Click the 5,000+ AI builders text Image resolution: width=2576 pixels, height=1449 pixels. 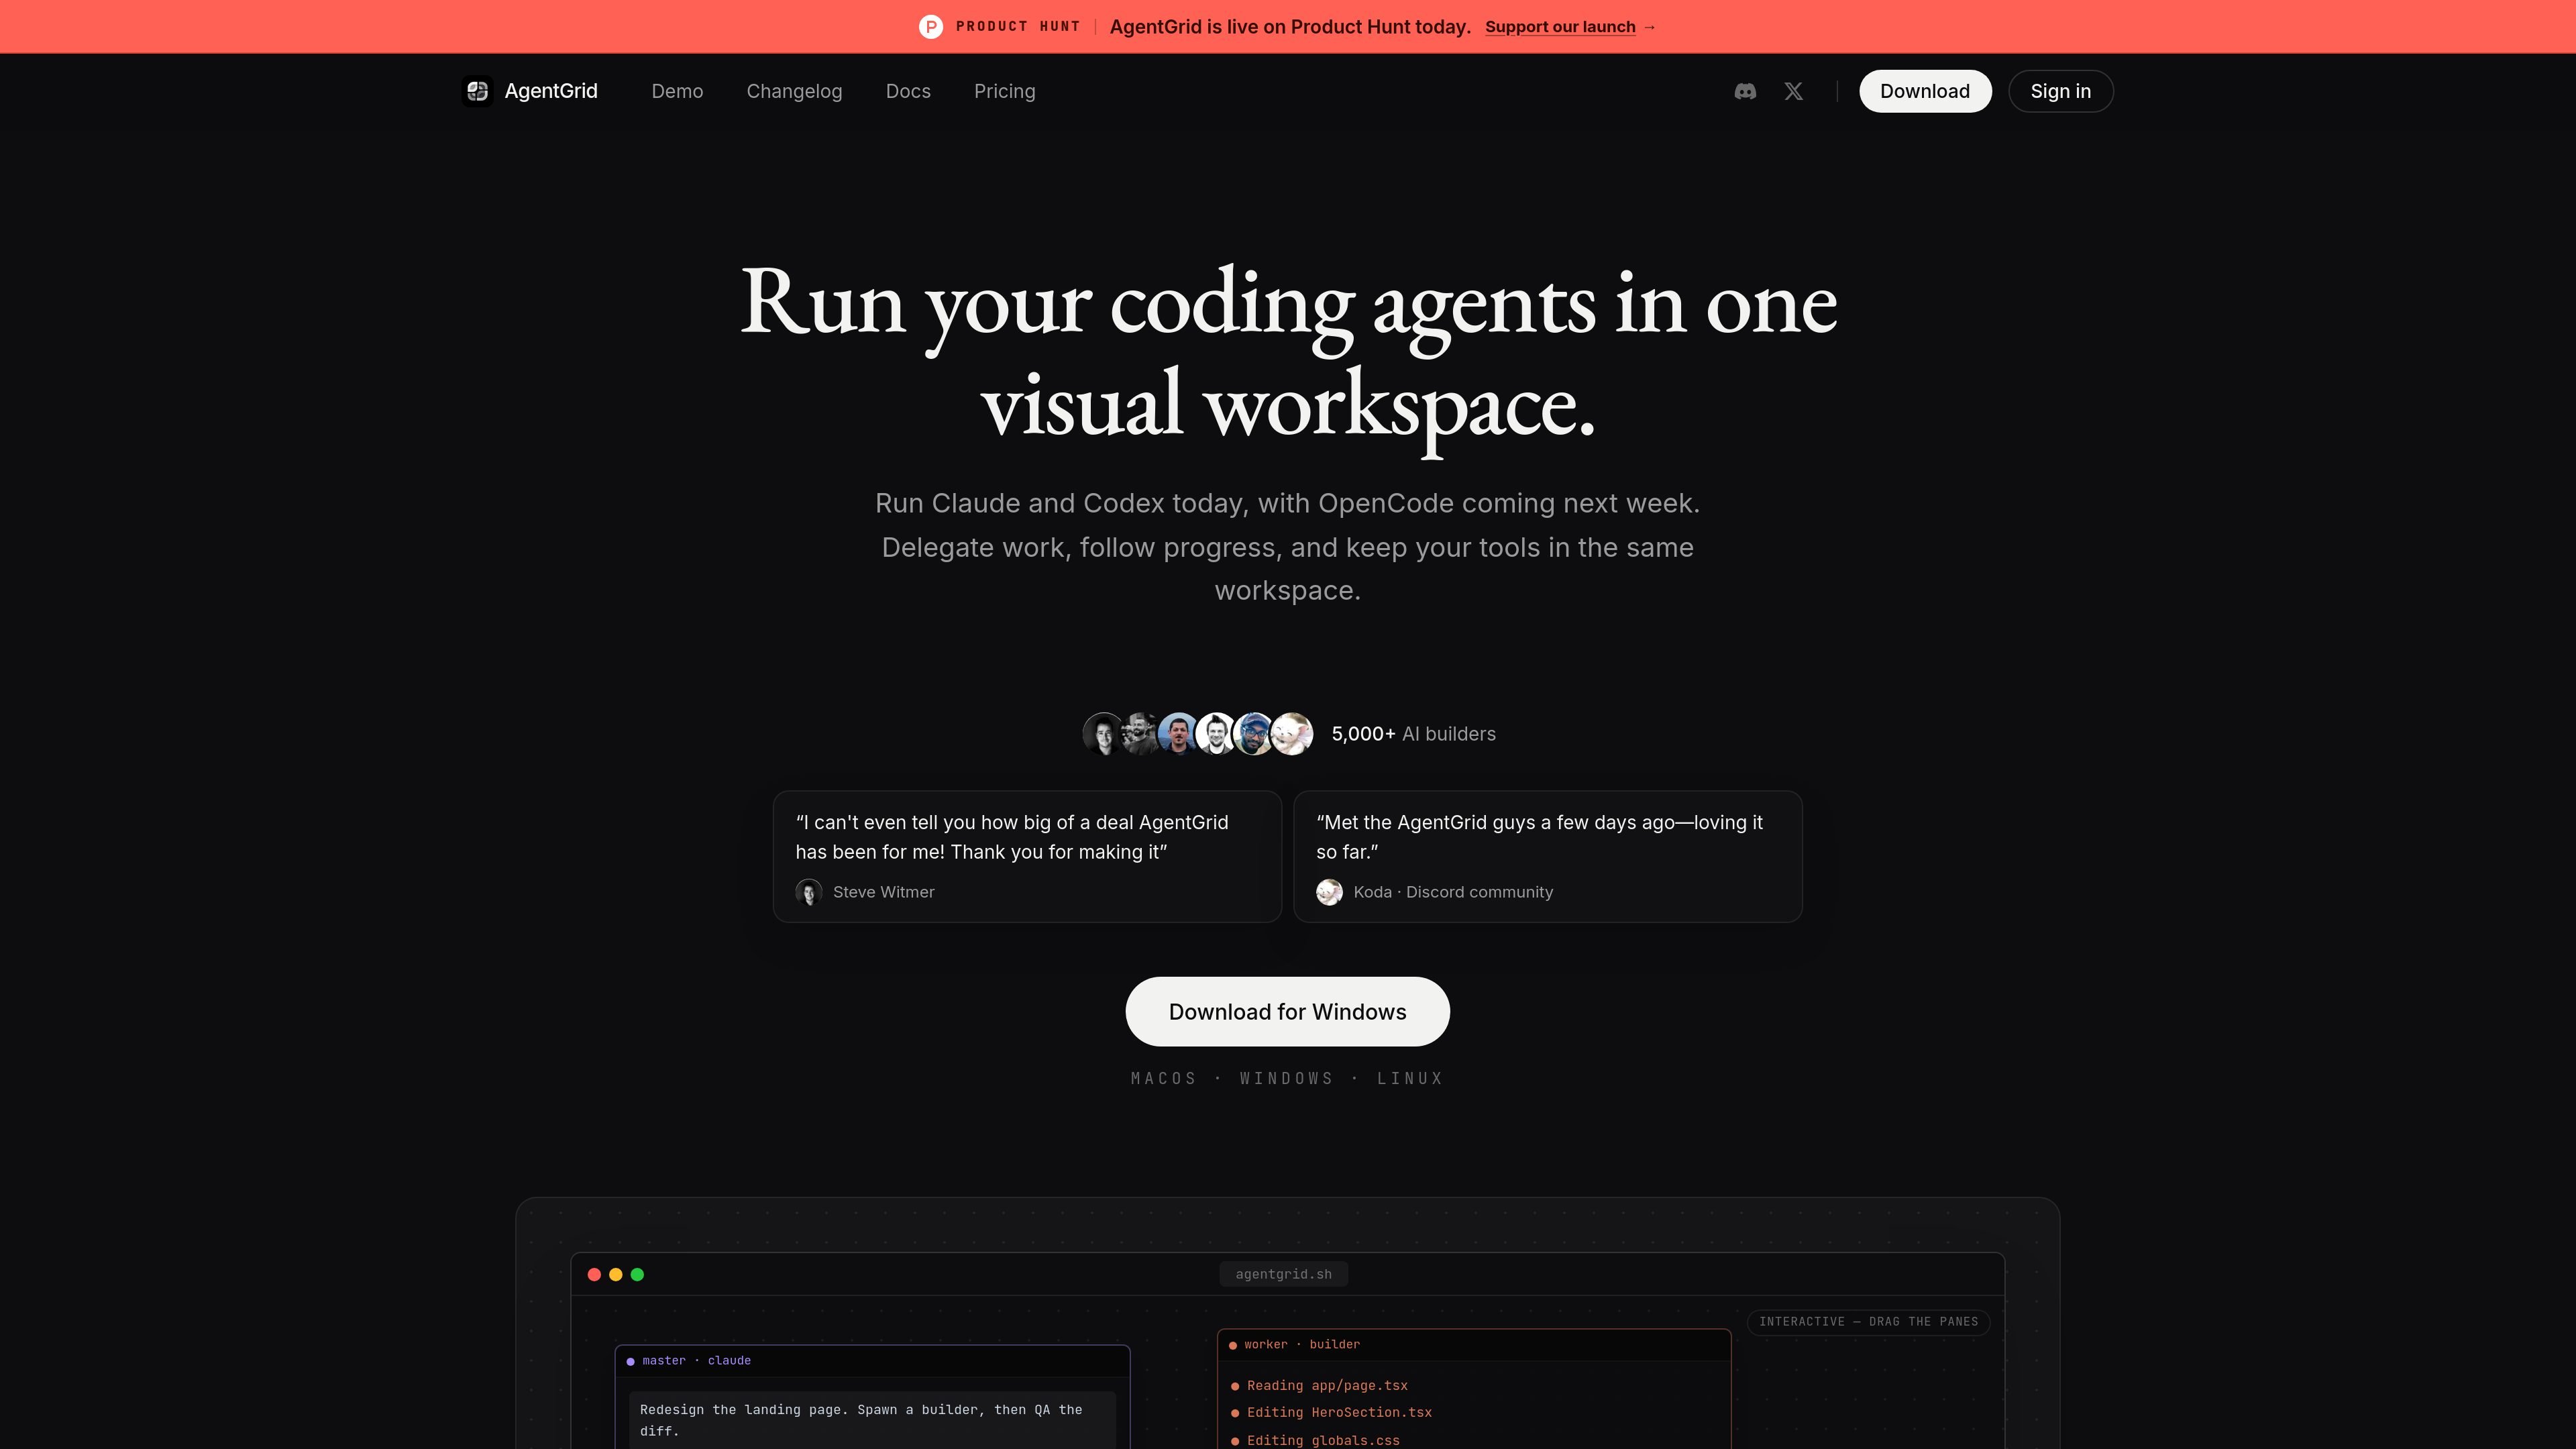(1413, 734)
